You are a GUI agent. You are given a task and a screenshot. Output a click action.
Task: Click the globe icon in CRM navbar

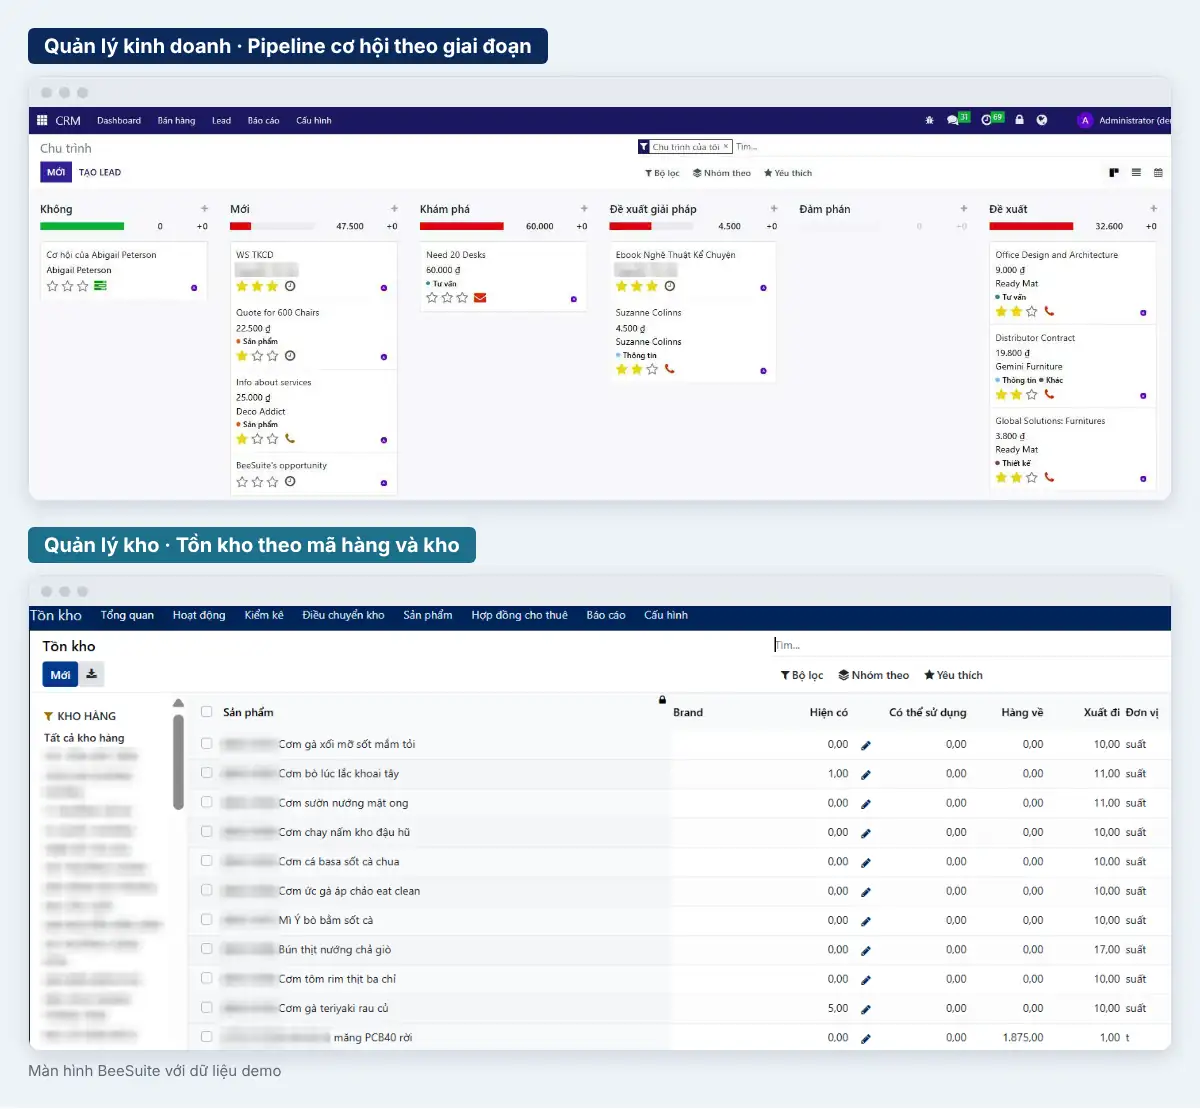pos(1042,120)
